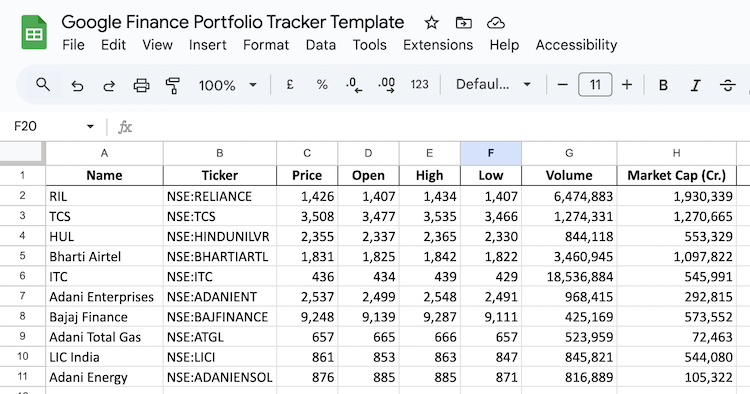The image size is (750, 394).
Task: Select the cell 'Adani Enterprises'
Action: 104,296
